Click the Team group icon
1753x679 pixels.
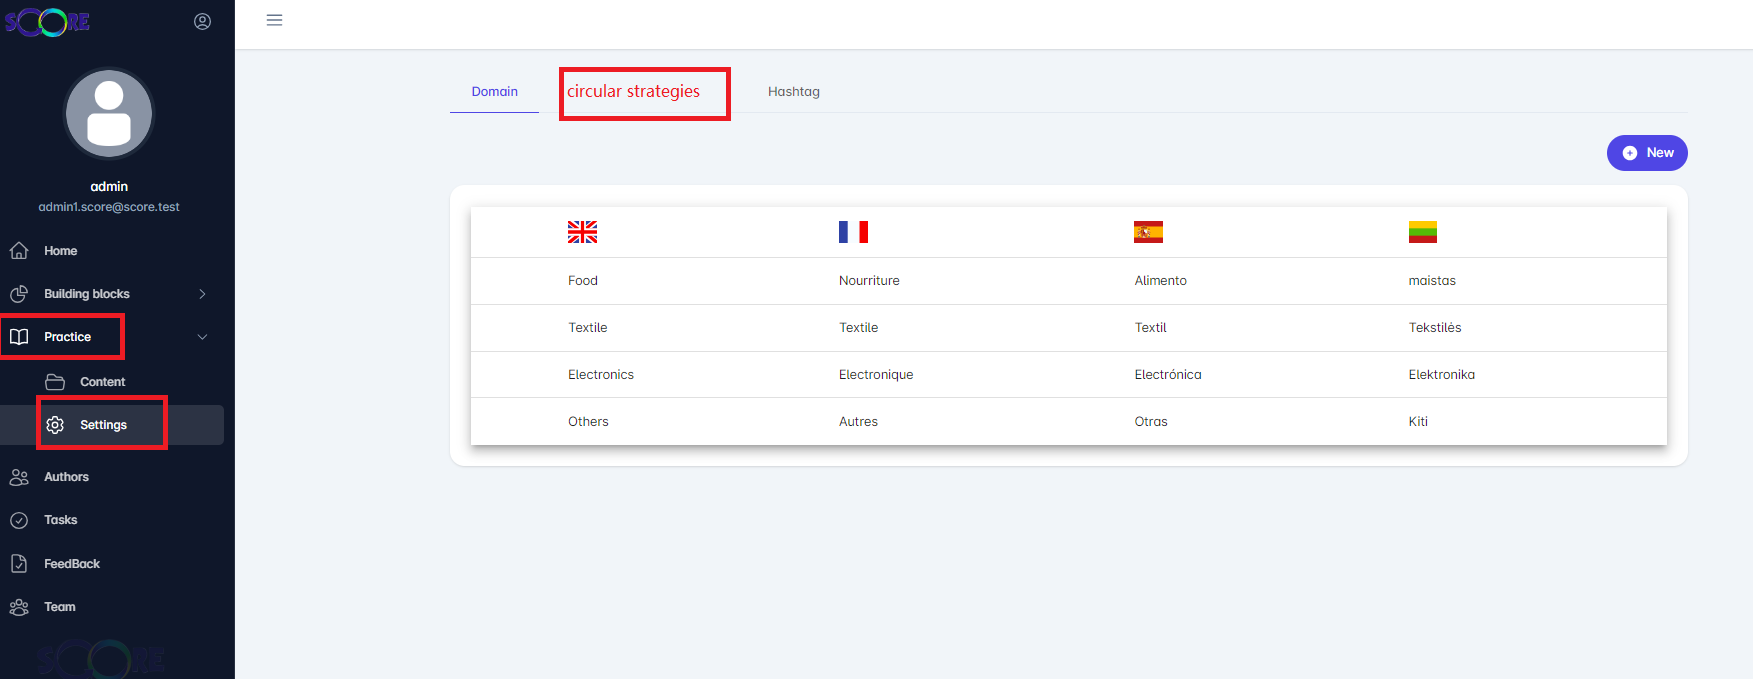click(19, 607)
